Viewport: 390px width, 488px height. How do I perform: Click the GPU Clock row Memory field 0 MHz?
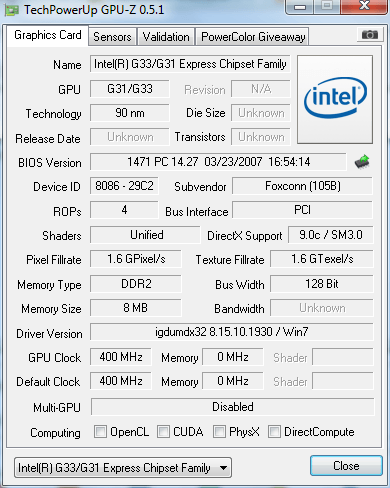pyautogui.click(x=233, y=357)
